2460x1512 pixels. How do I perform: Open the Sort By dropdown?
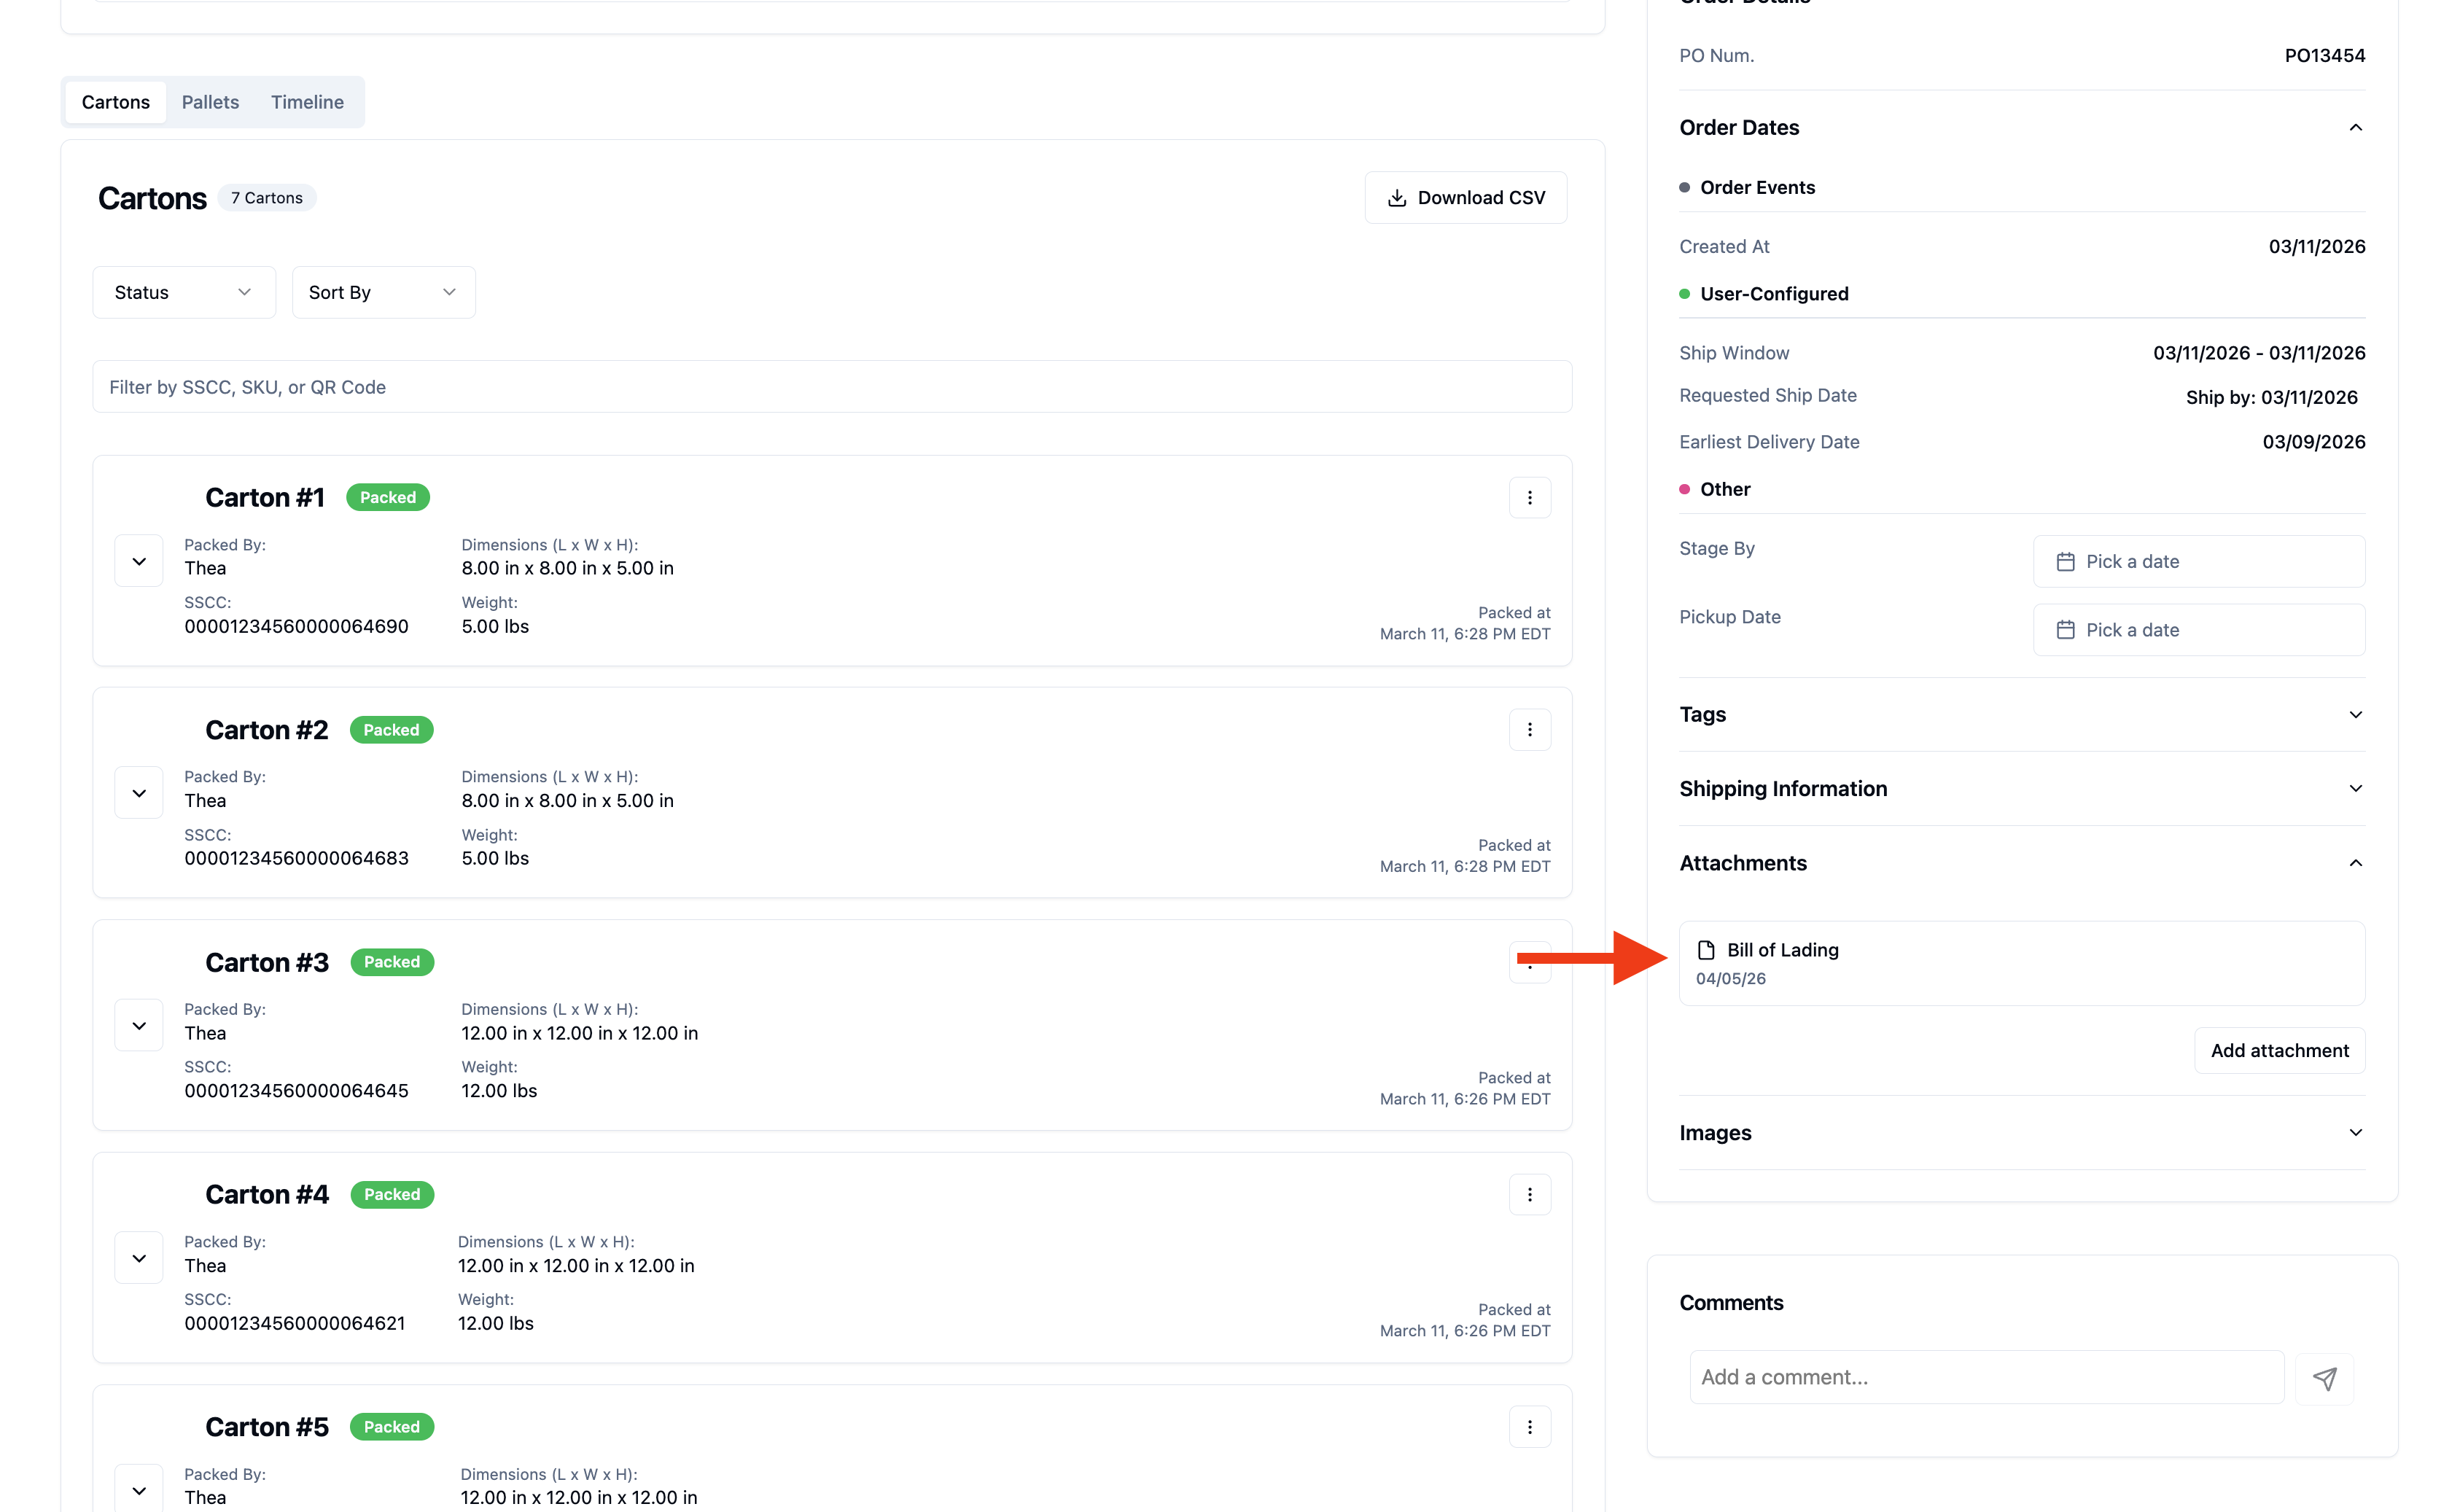click(x=383, y=292)
